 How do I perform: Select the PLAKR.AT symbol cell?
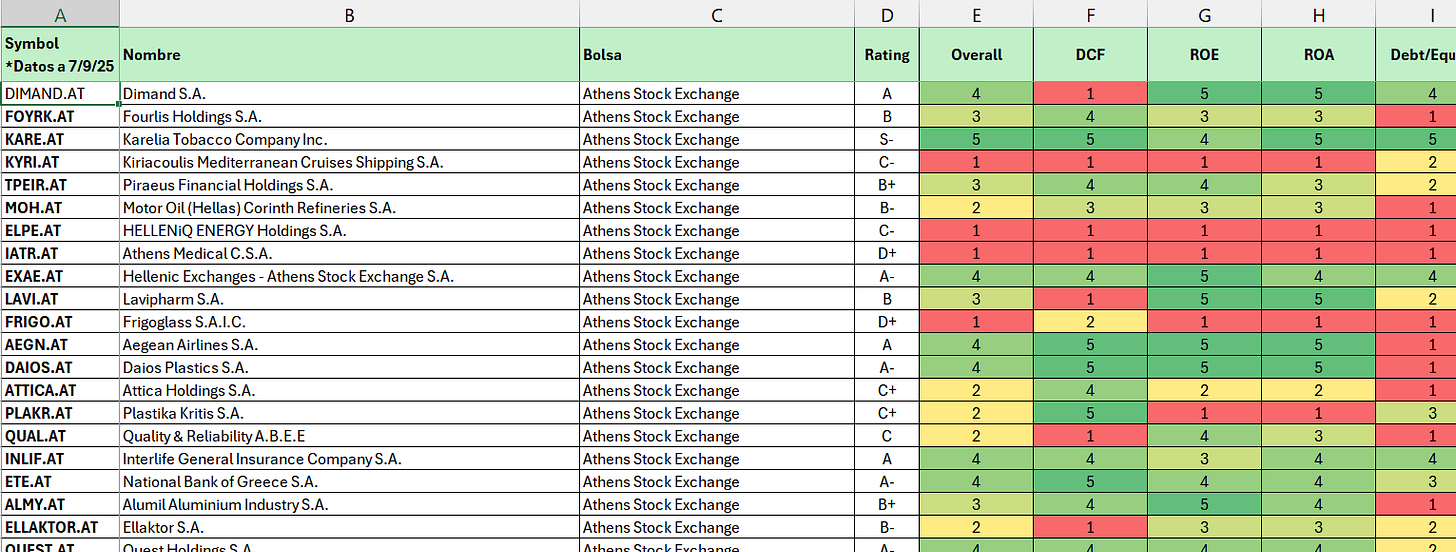60,413
